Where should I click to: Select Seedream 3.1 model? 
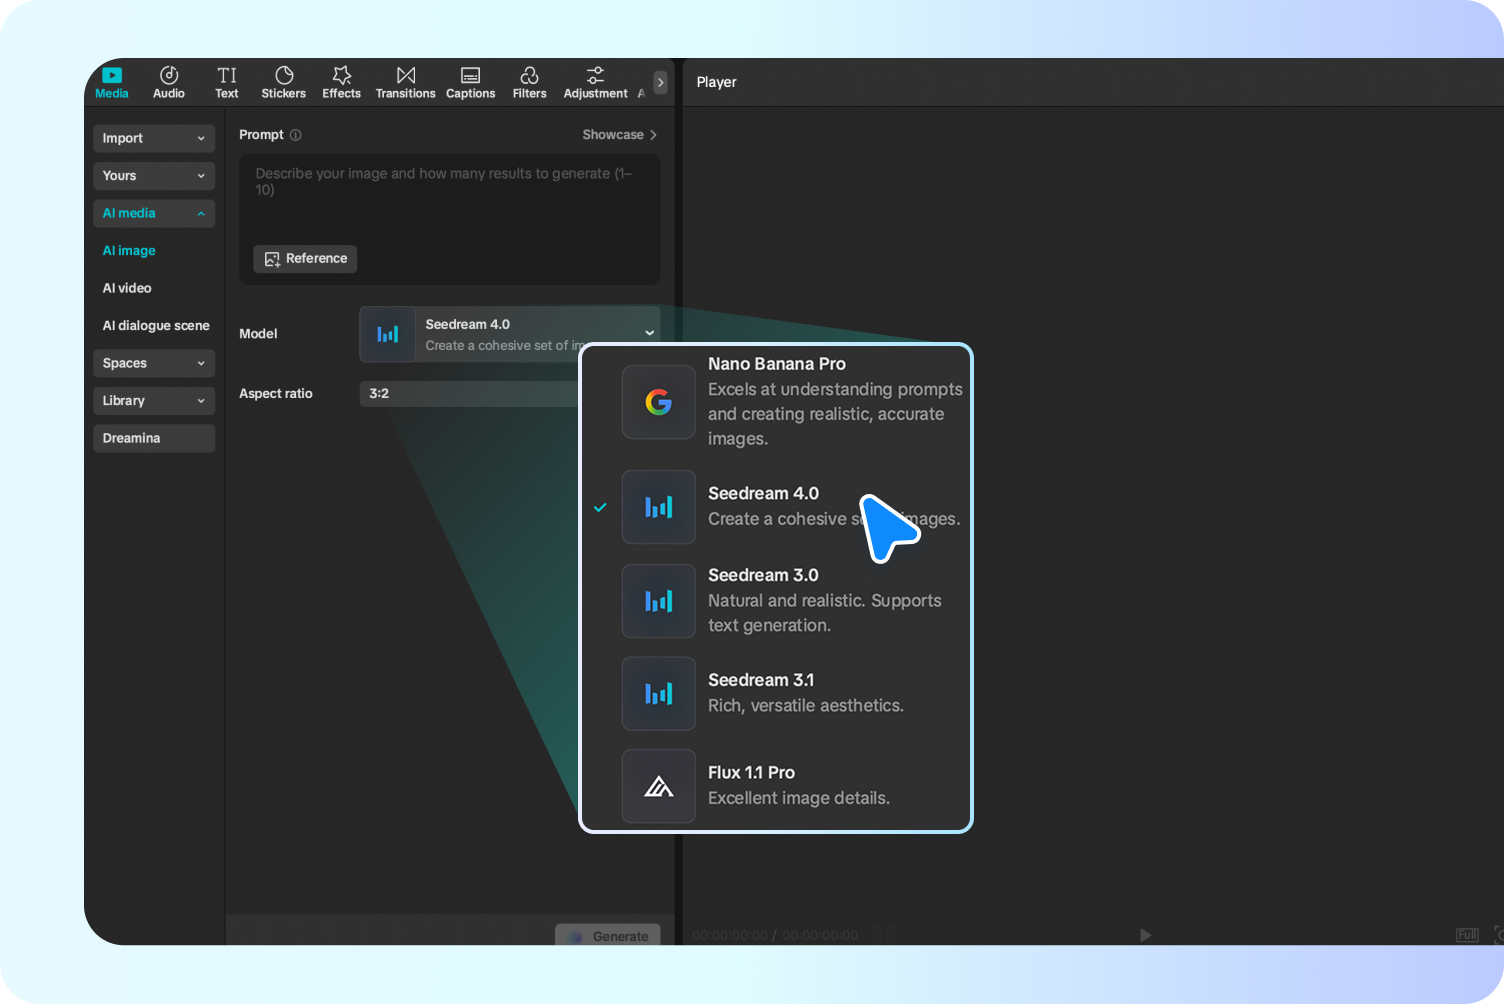[777, 693]
